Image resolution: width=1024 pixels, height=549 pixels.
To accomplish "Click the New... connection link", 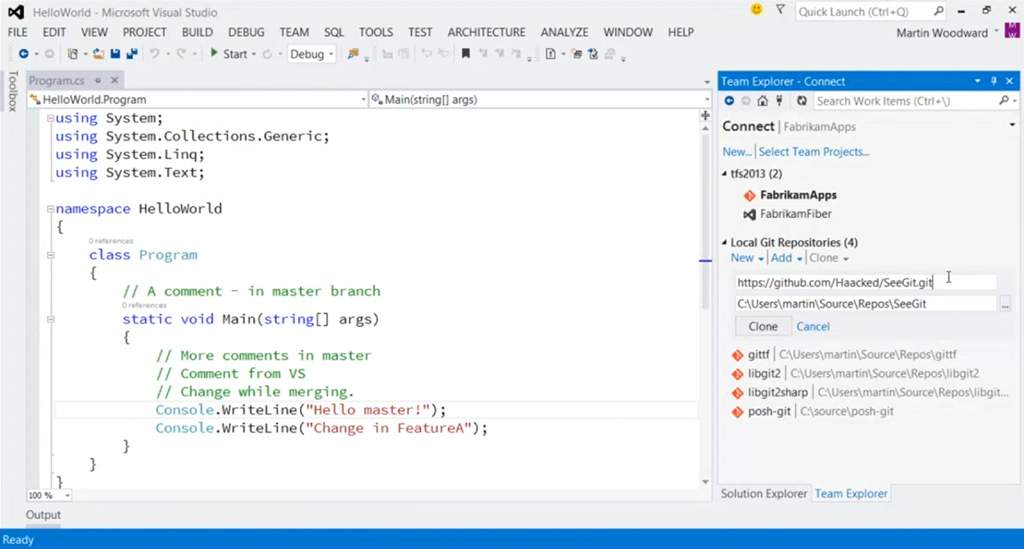I will [x=737, y=151].
